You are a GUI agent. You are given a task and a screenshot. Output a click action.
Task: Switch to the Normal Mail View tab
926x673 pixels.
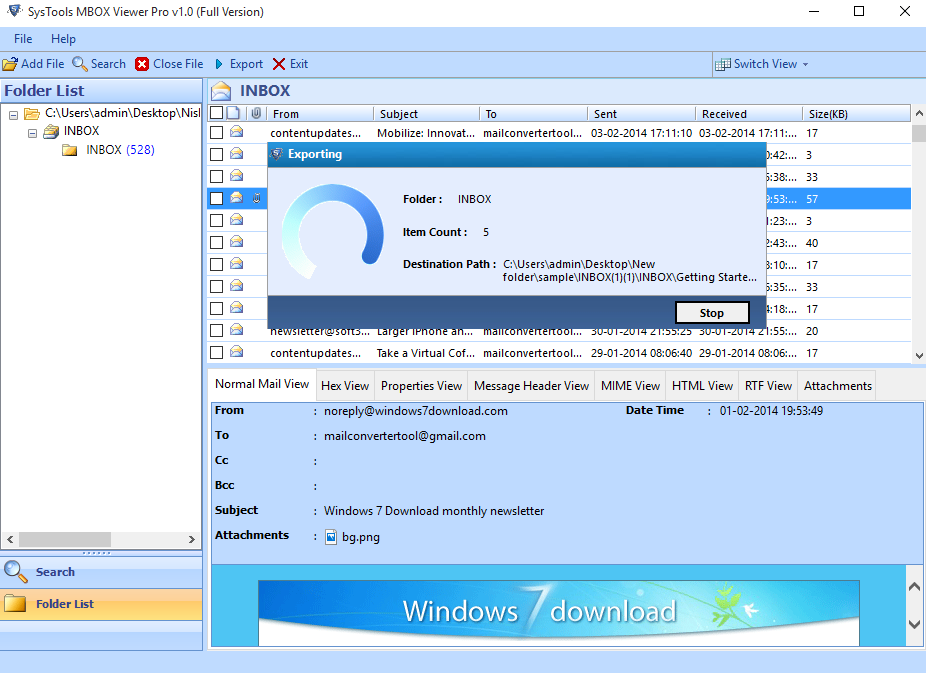pos(262,384)
